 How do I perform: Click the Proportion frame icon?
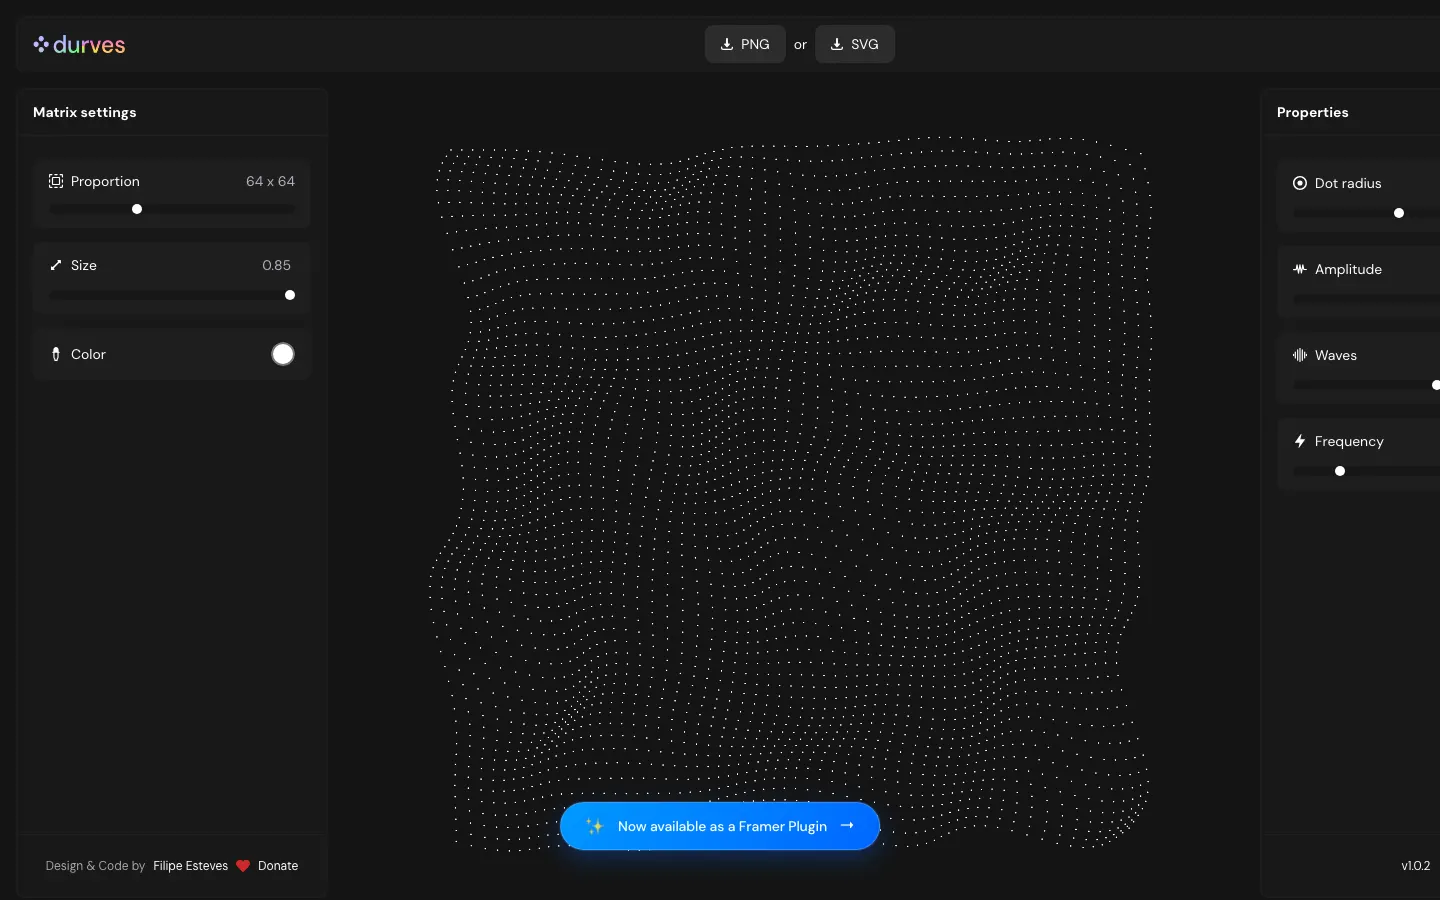click(56, 181)
